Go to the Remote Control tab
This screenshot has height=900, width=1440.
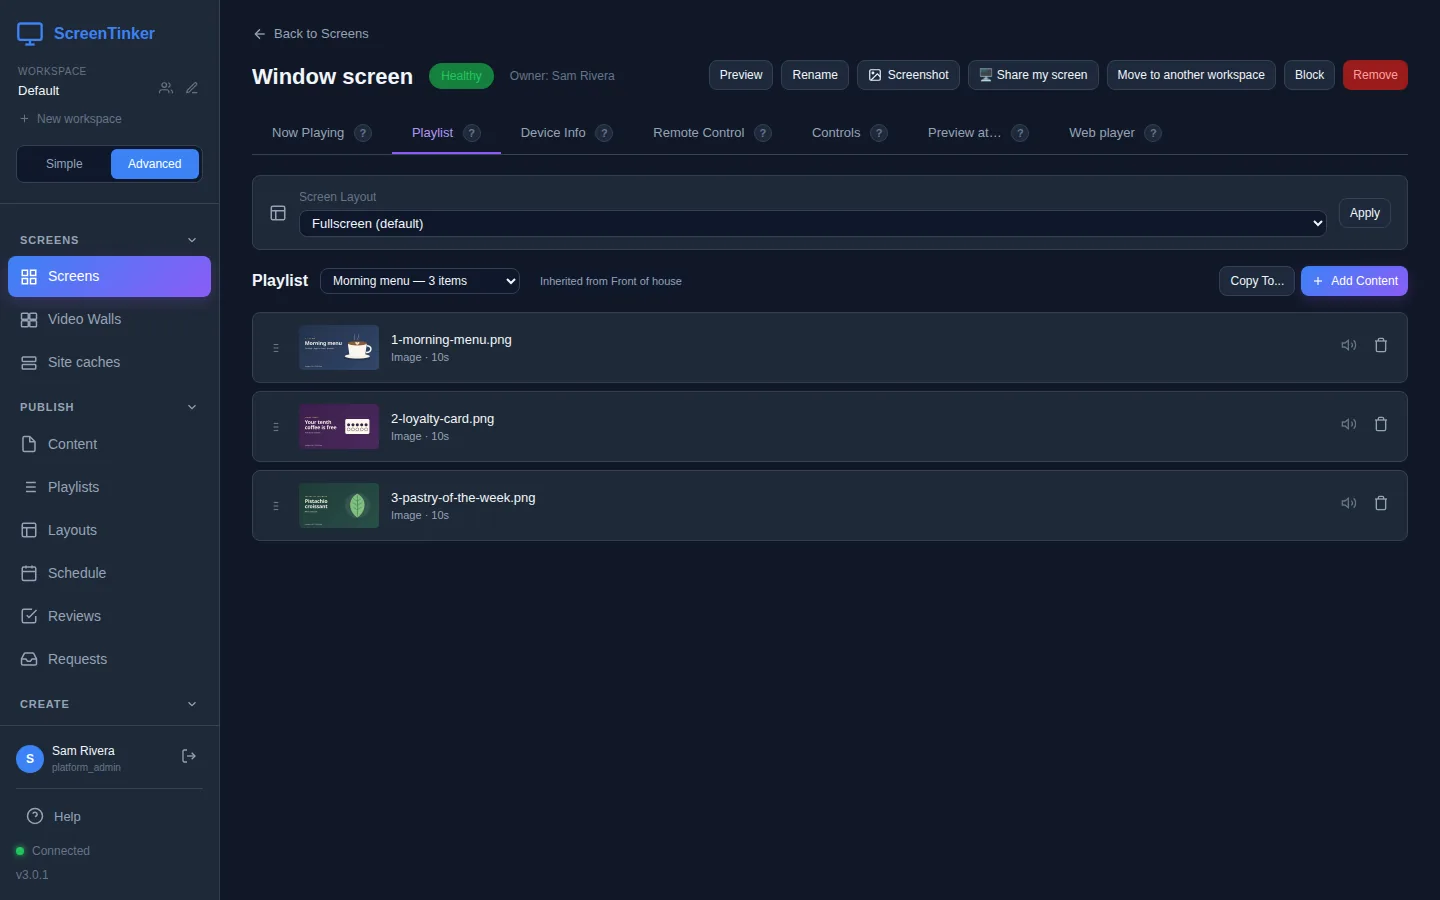(699, 133)
